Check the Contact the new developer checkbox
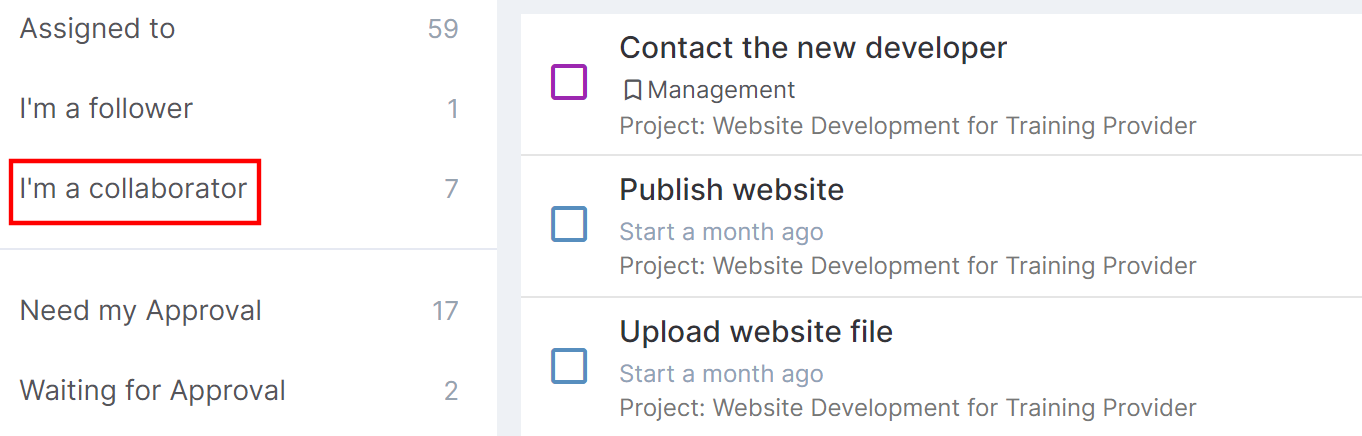 tap(569, 82)
